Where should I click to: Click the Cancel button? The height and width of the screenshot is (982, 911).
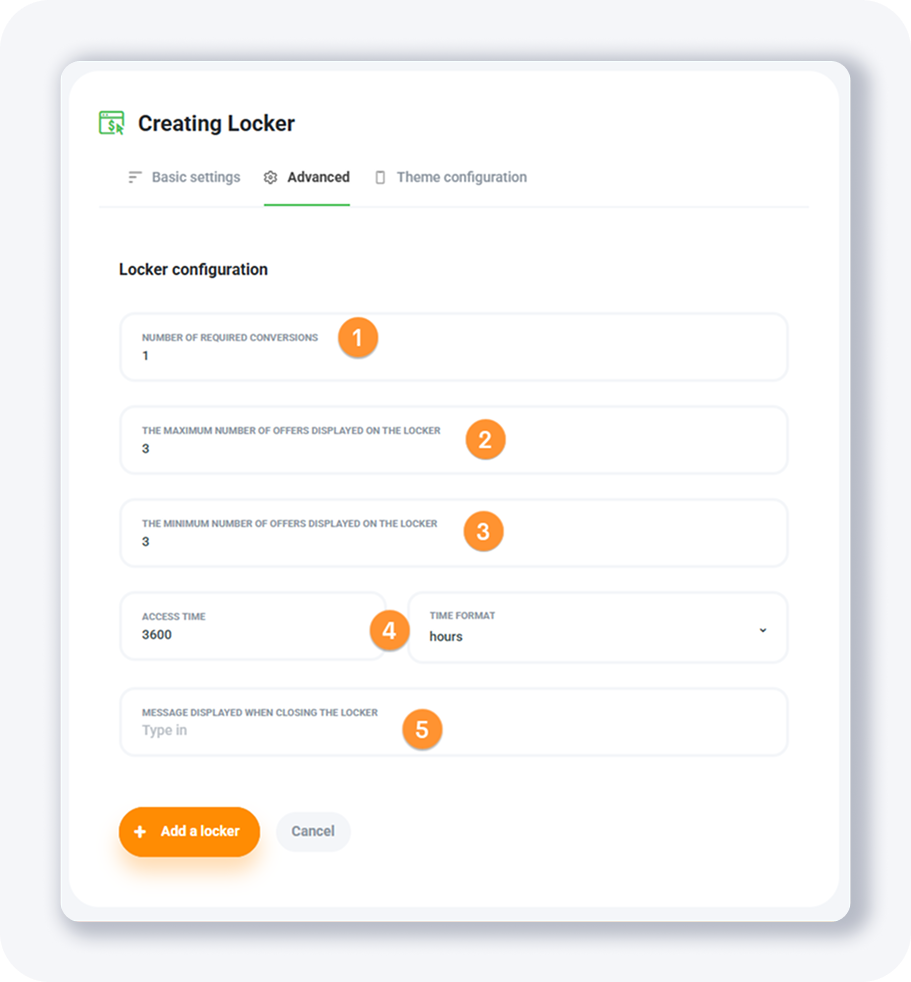coord(313,831)
